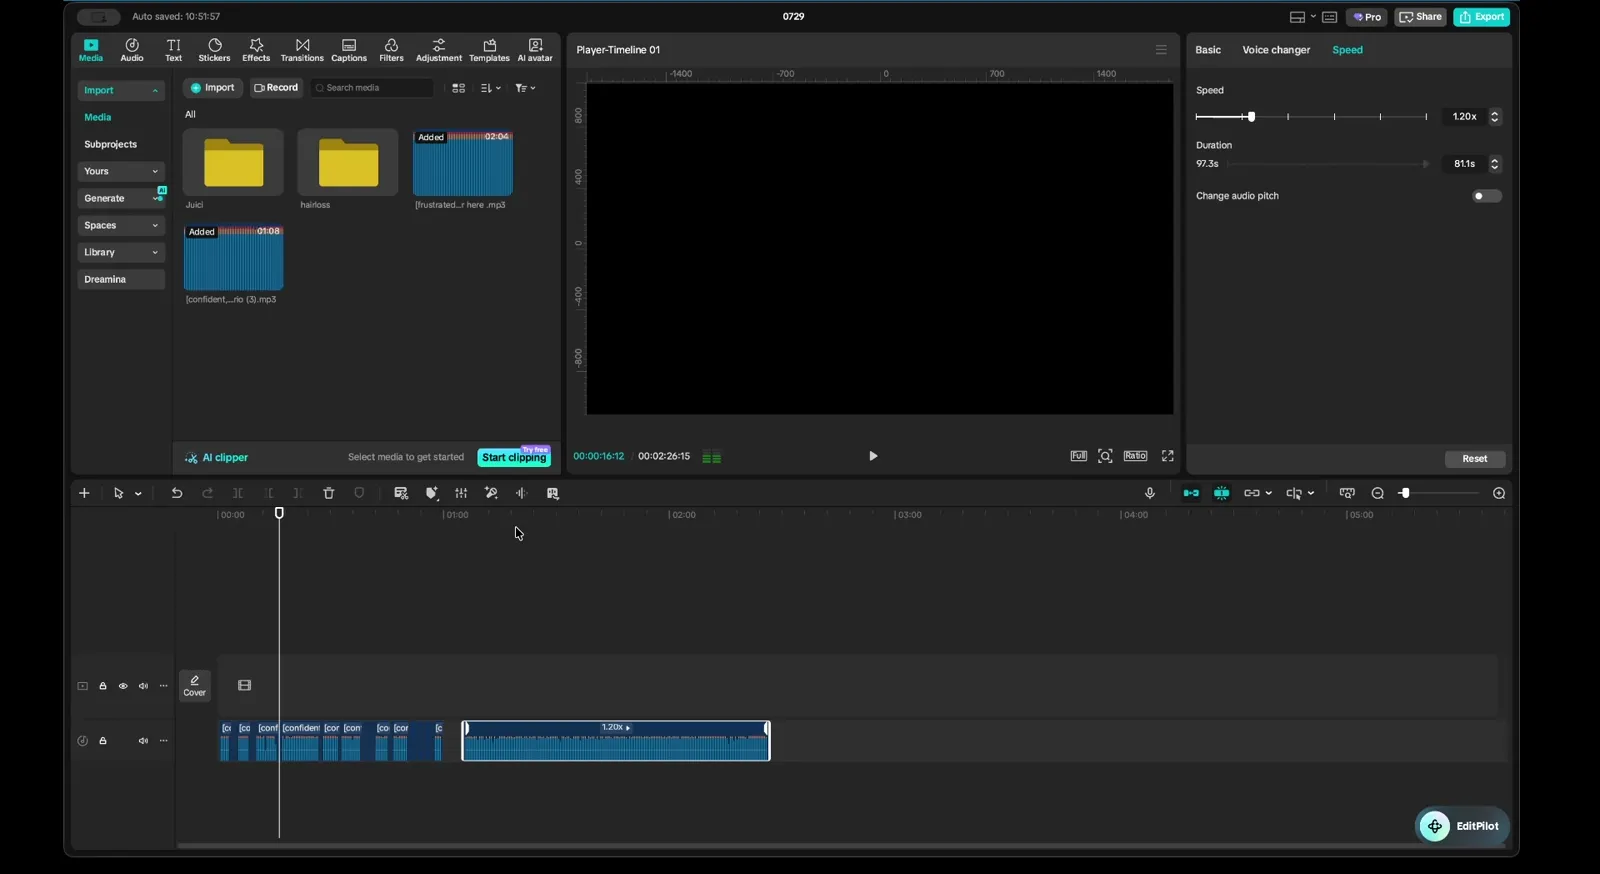Image resolution: width=1600 pixels, height=874 pixels.
Task: Open the Stickers panel
Action: (214, 50)
